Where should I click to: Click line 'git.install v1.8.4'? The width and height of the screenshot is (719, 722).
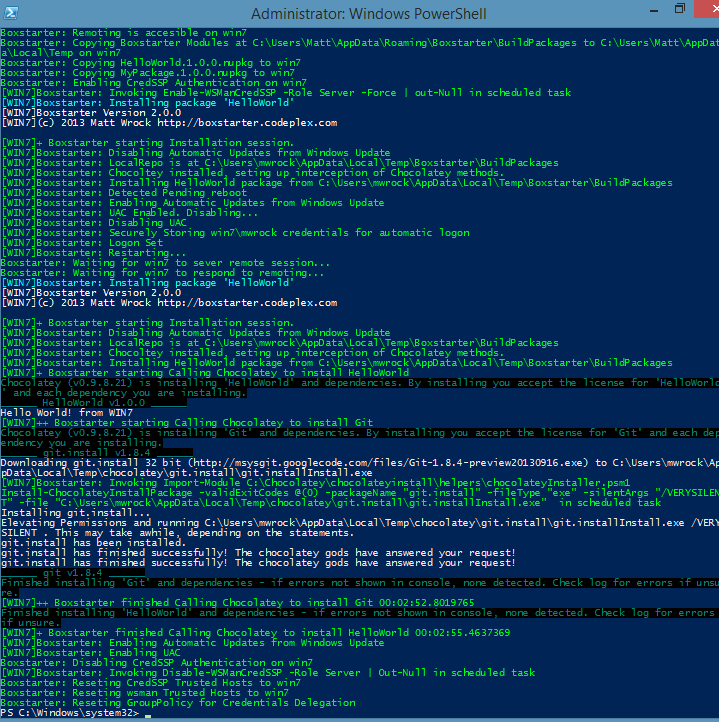[97, 453]
